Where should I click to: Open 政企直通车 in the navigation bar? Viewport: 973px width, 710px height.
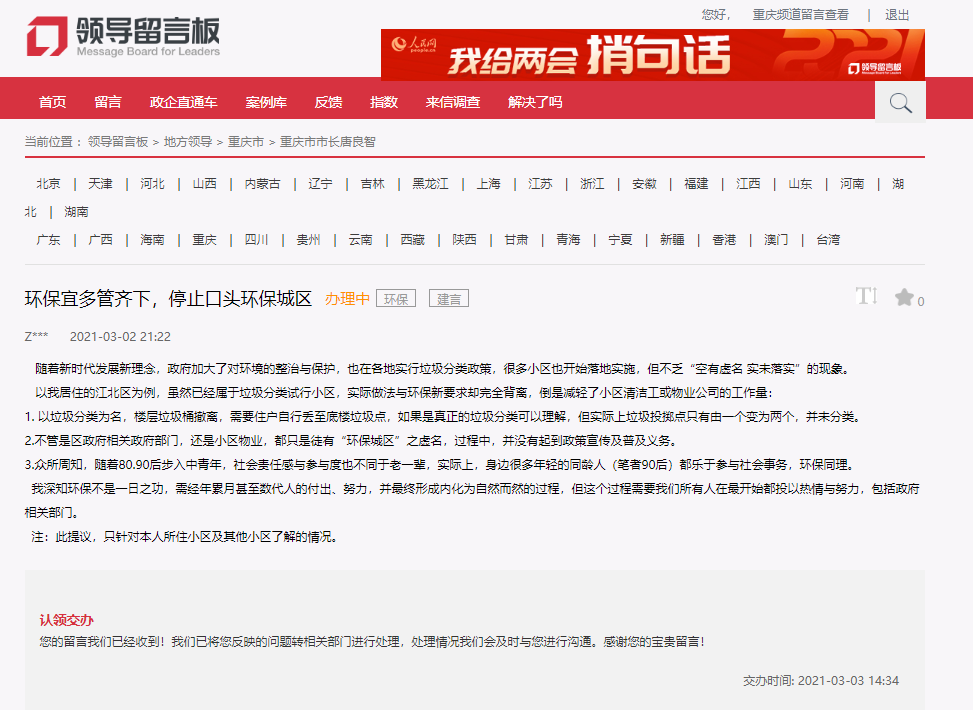click(183, 102)
